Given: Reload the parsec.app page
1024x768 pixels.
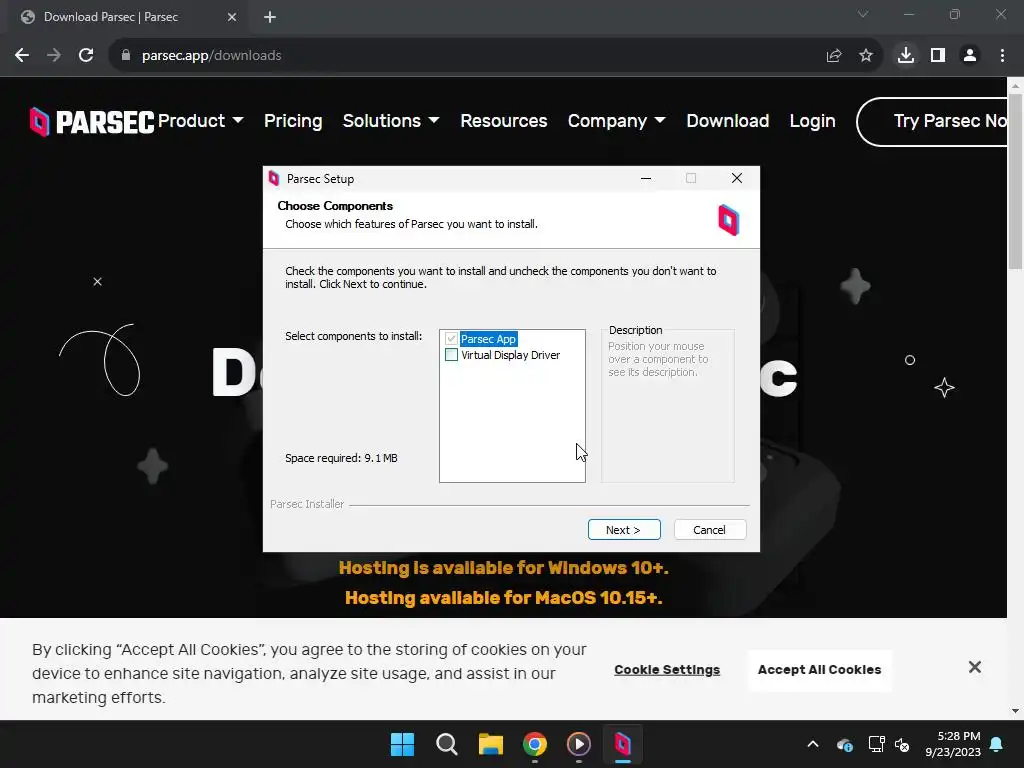Looking at the screenshot, I should coord(86,56).
